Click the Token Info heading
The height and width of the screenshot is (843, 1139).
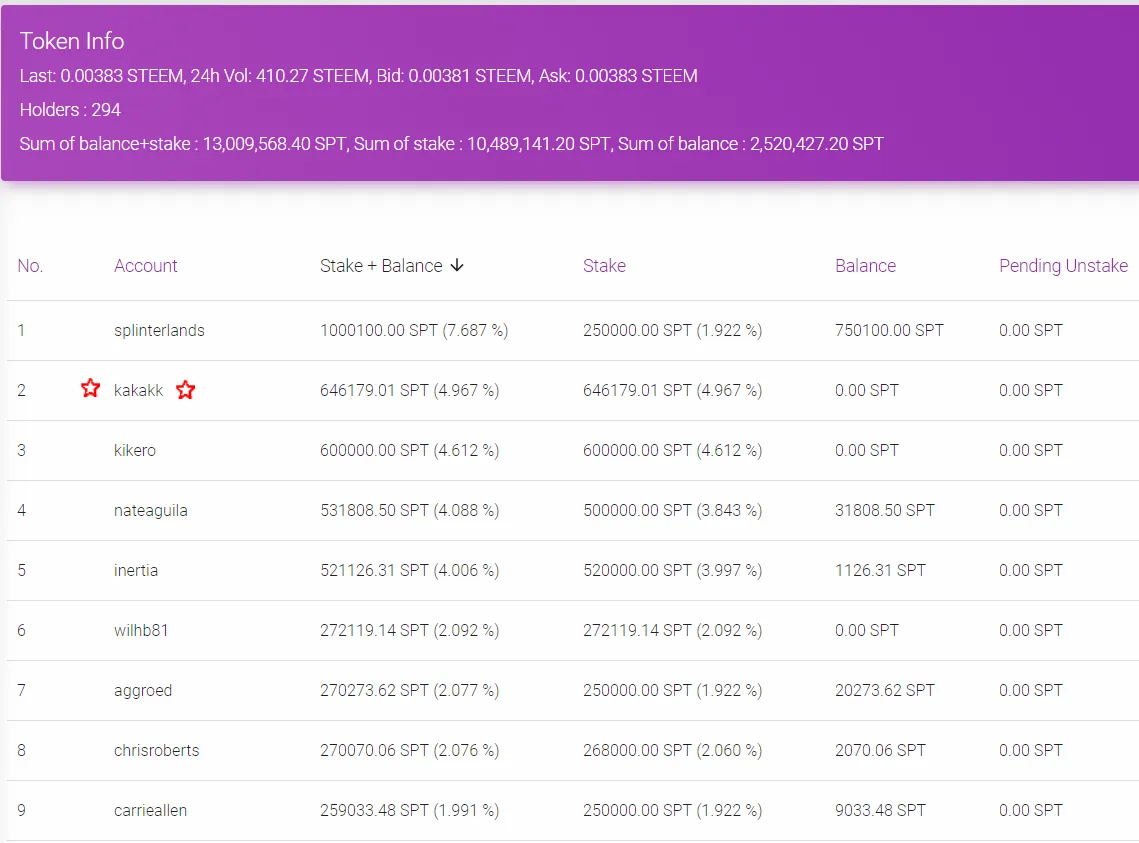pyautogui.click(x=72, y=41)
